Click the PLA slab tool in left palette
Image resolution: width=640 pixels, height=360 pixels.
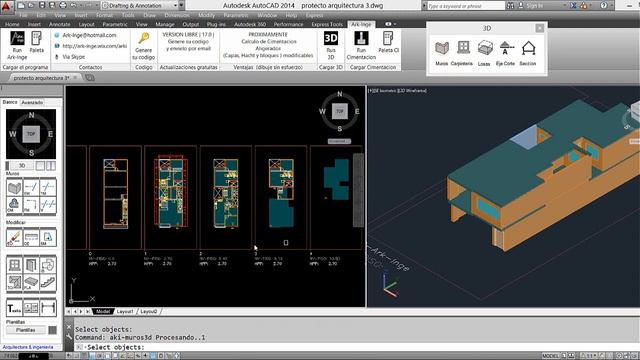(31, 282)
